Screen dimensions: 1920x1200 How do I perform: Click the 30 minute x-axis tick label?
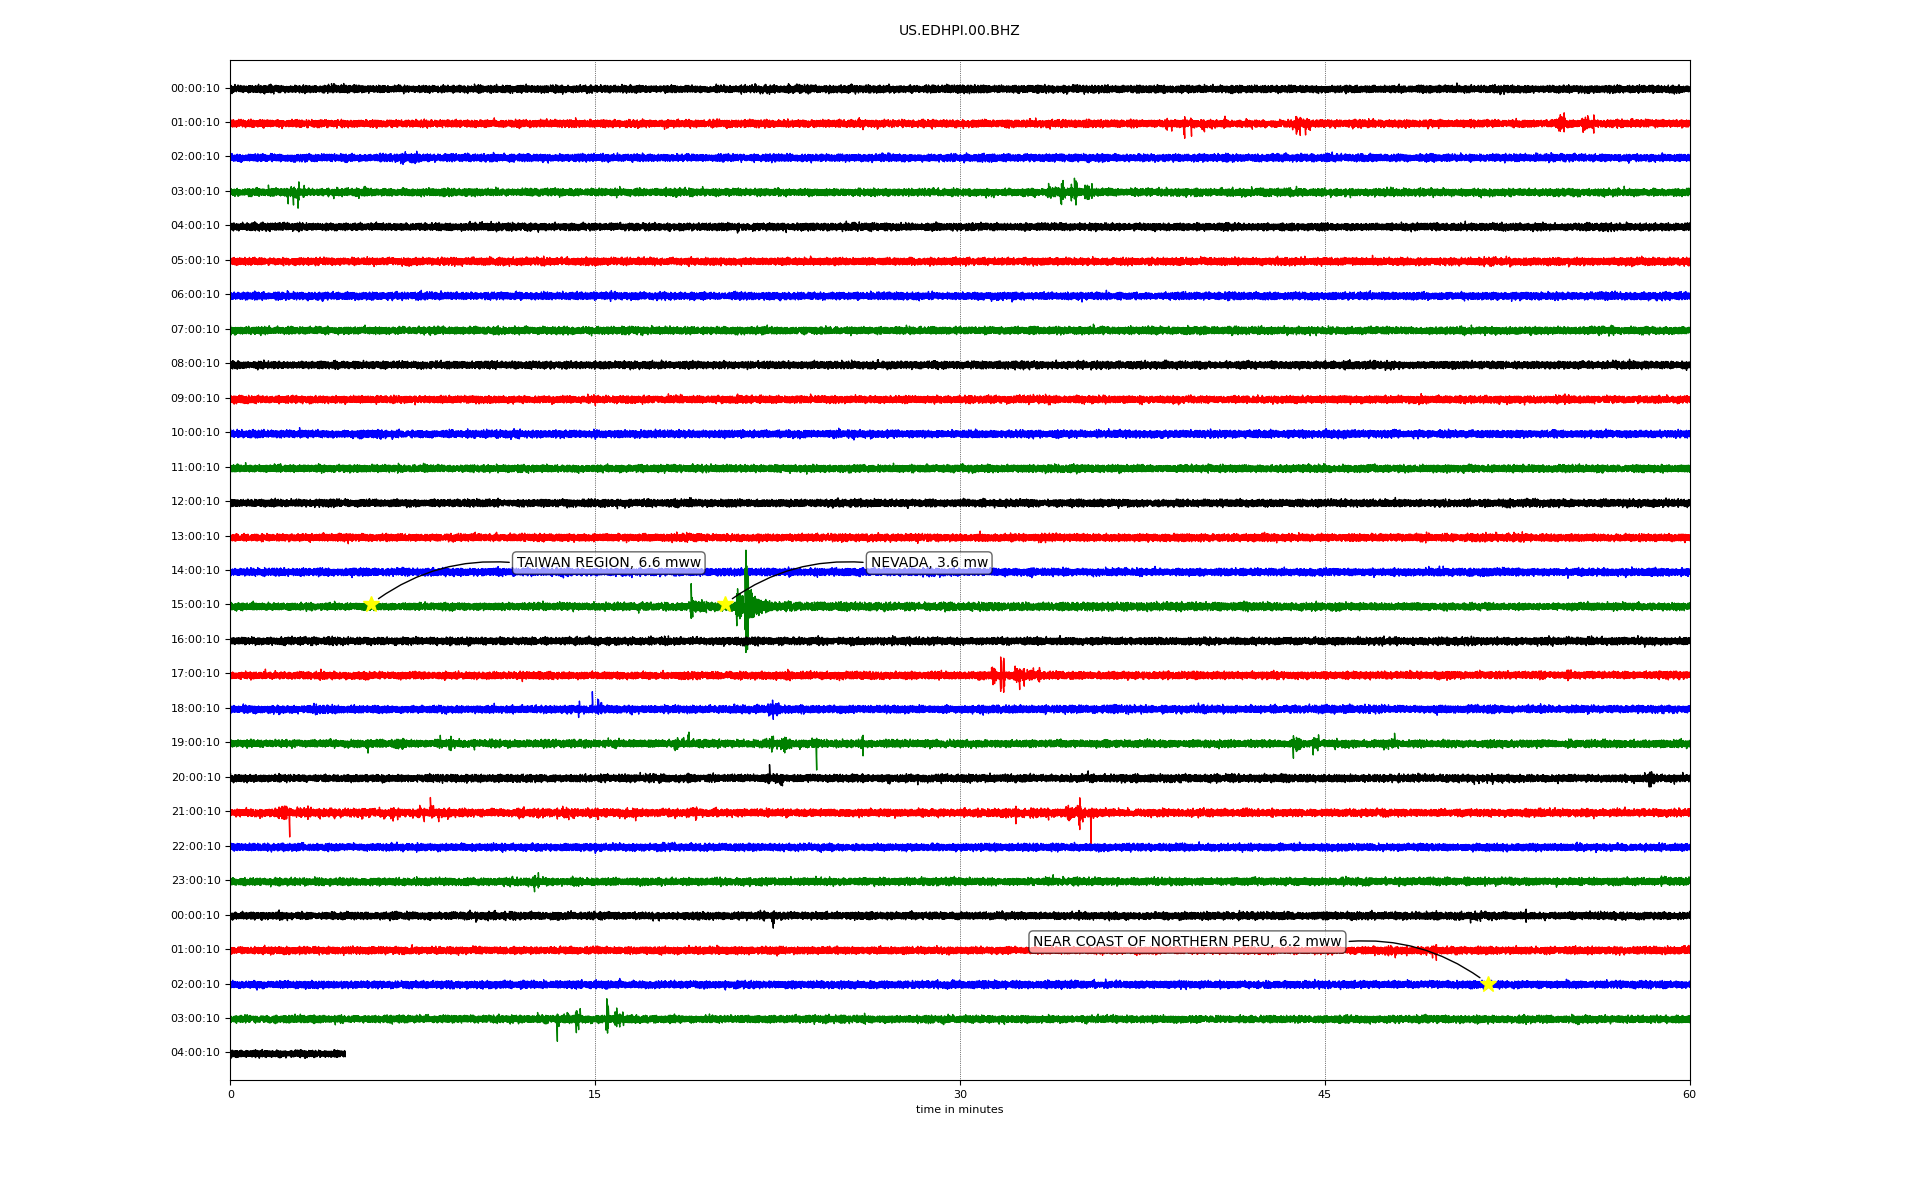960,1094
